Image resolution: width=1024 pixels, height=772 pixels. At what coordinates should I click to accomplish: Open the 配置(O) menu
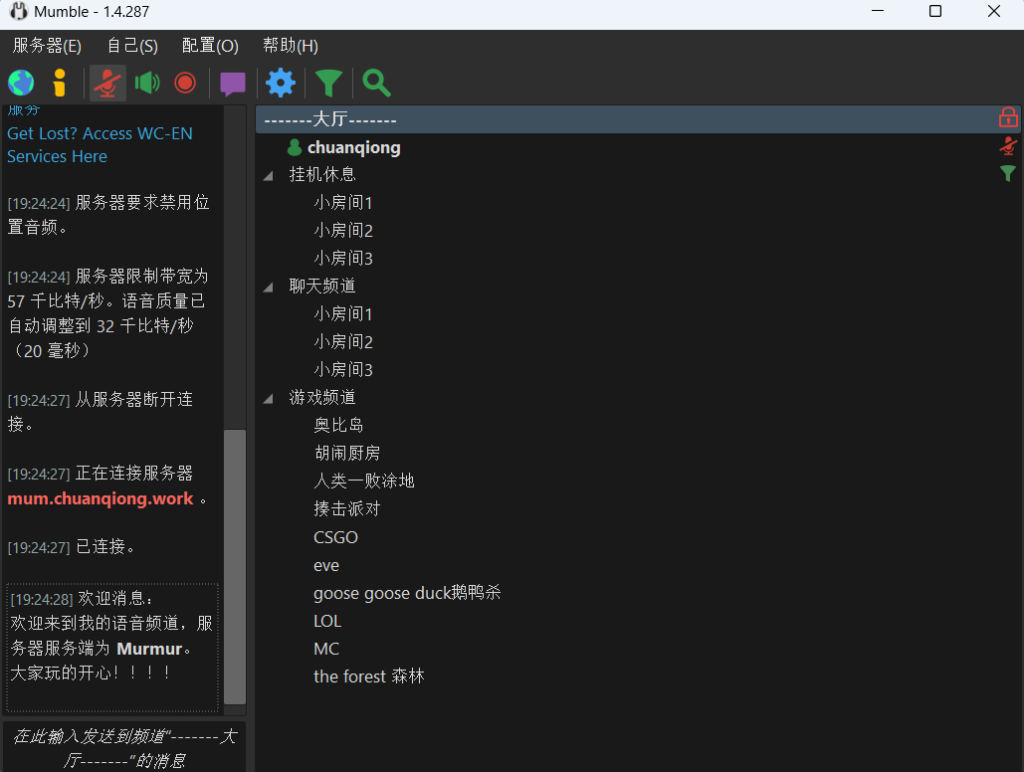210,46
